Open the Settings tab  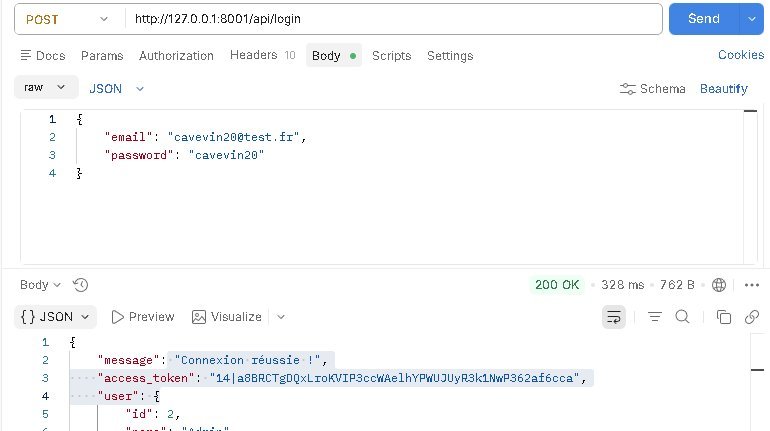[450, 55]
